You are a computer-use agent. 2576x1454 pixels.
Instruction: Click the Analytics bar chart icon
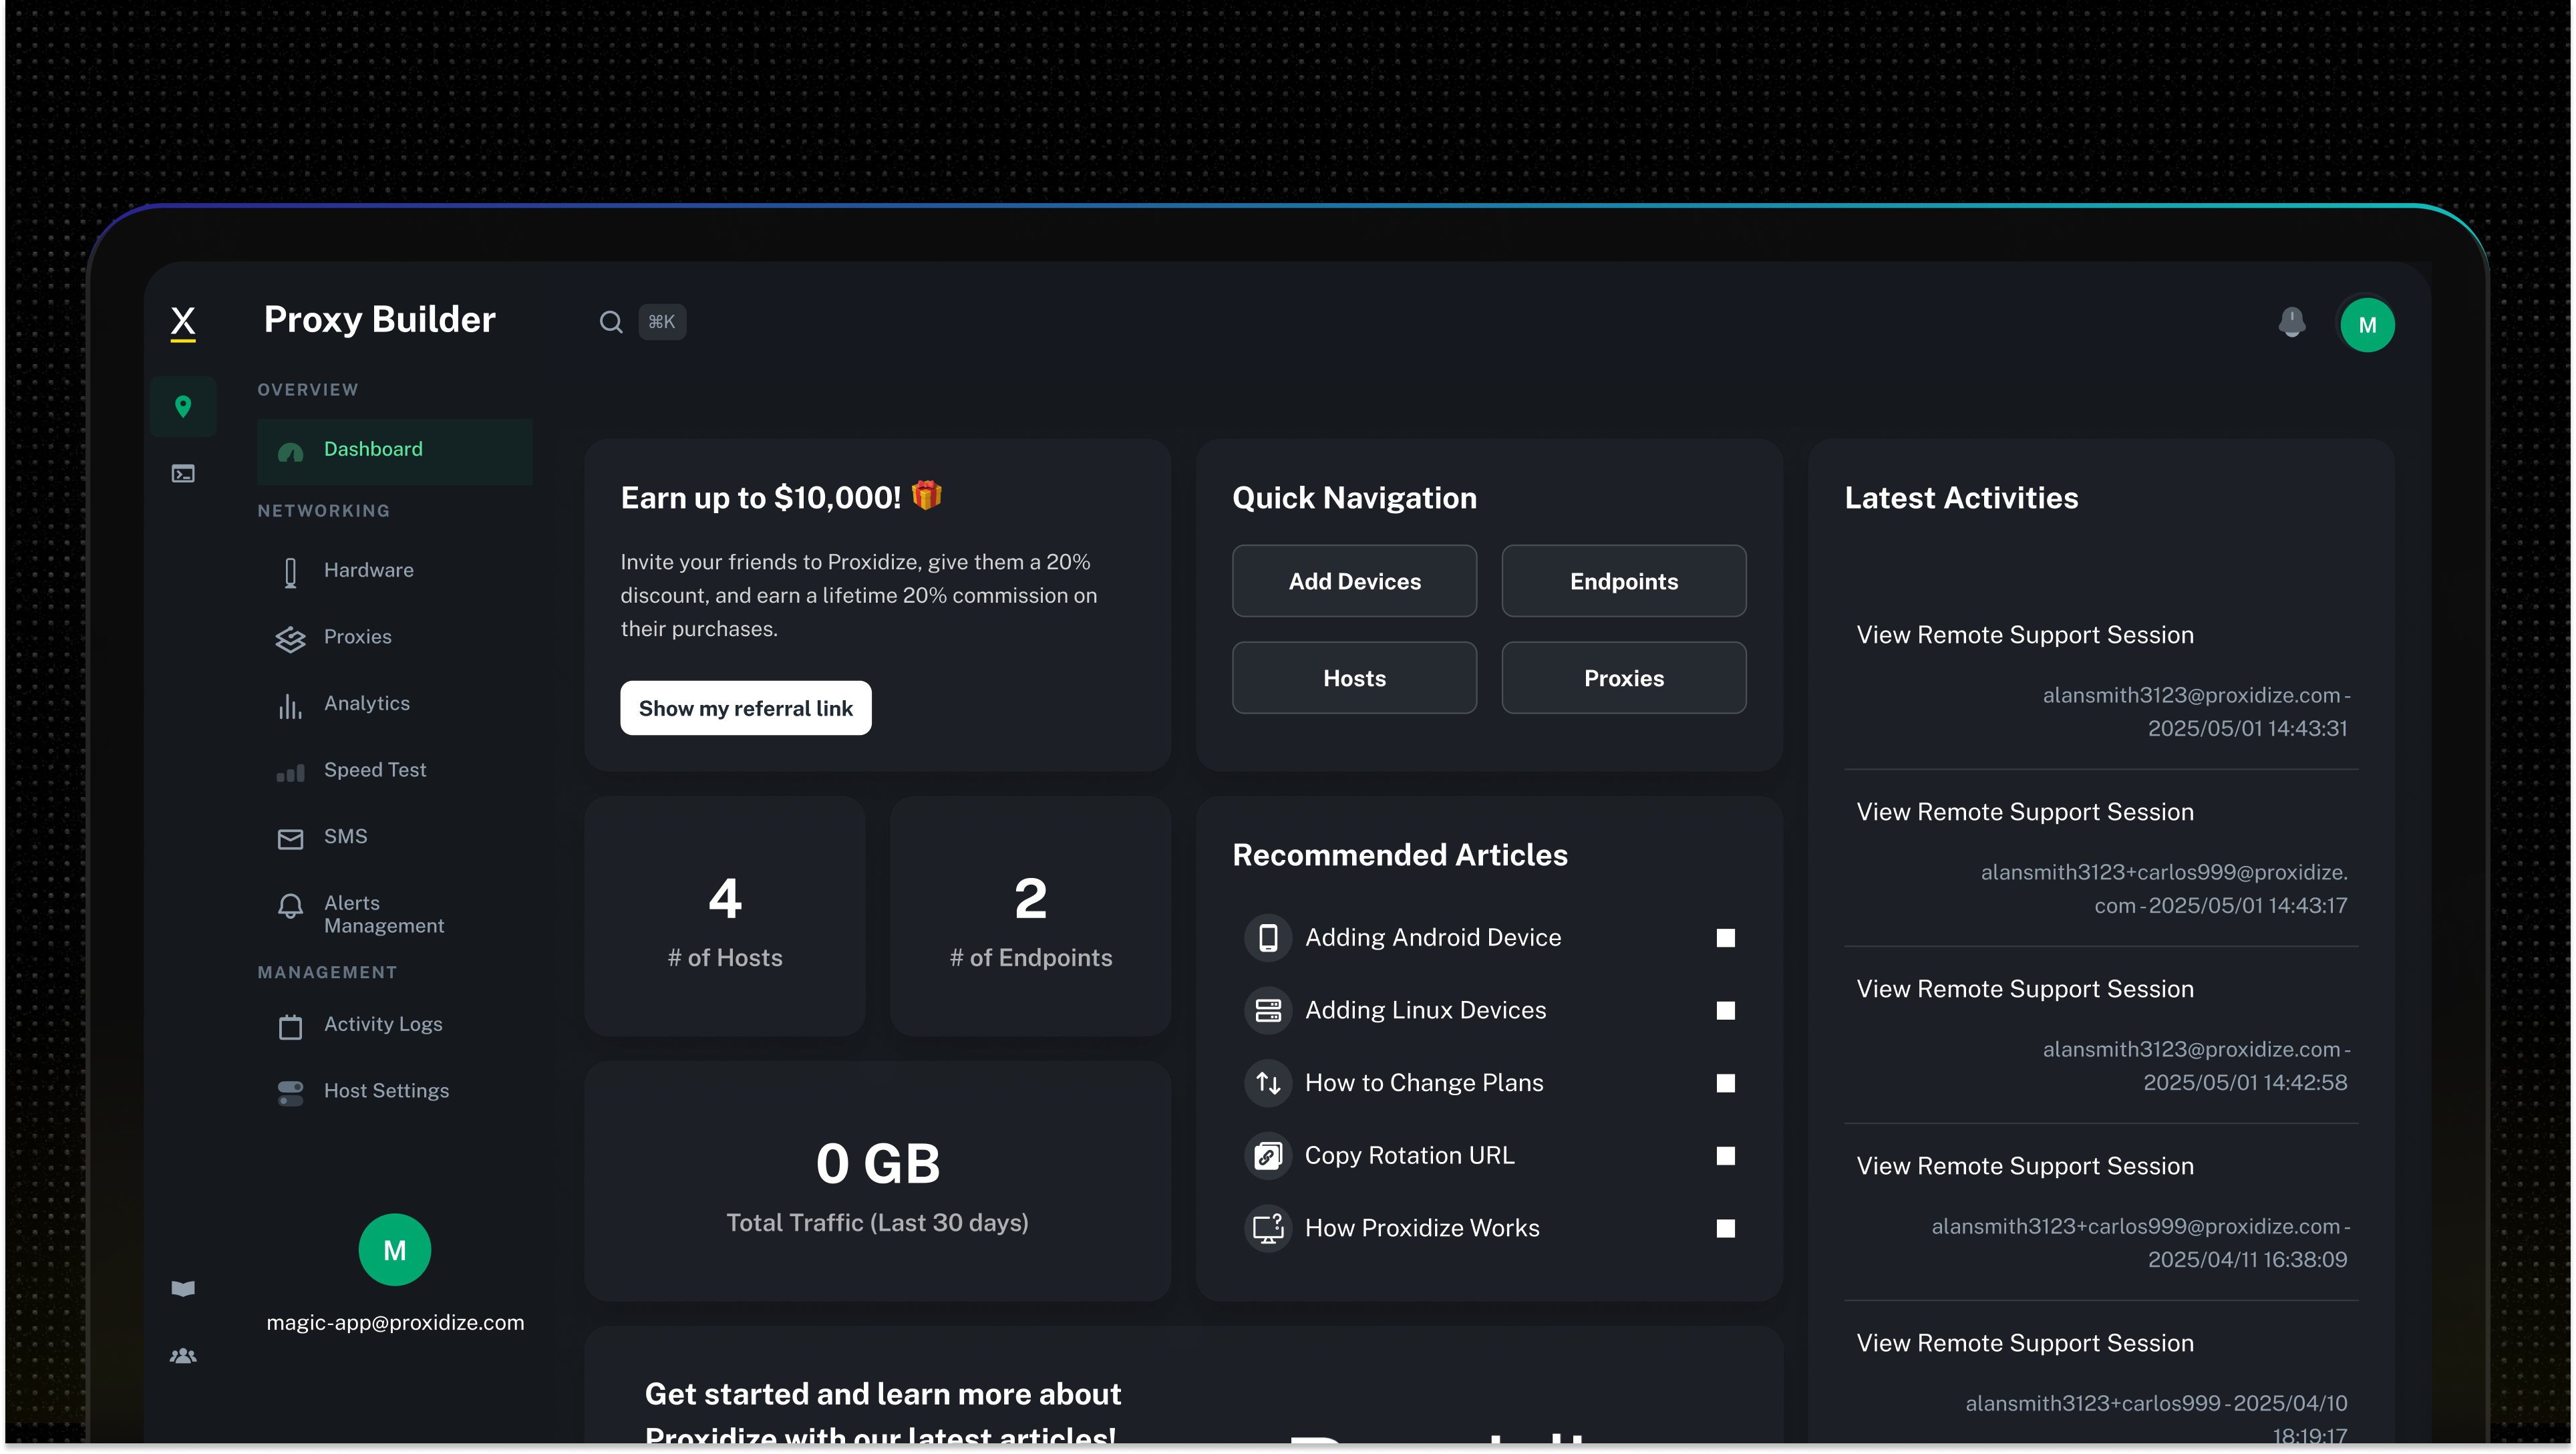pyautogui.click(x=290, y=706)
